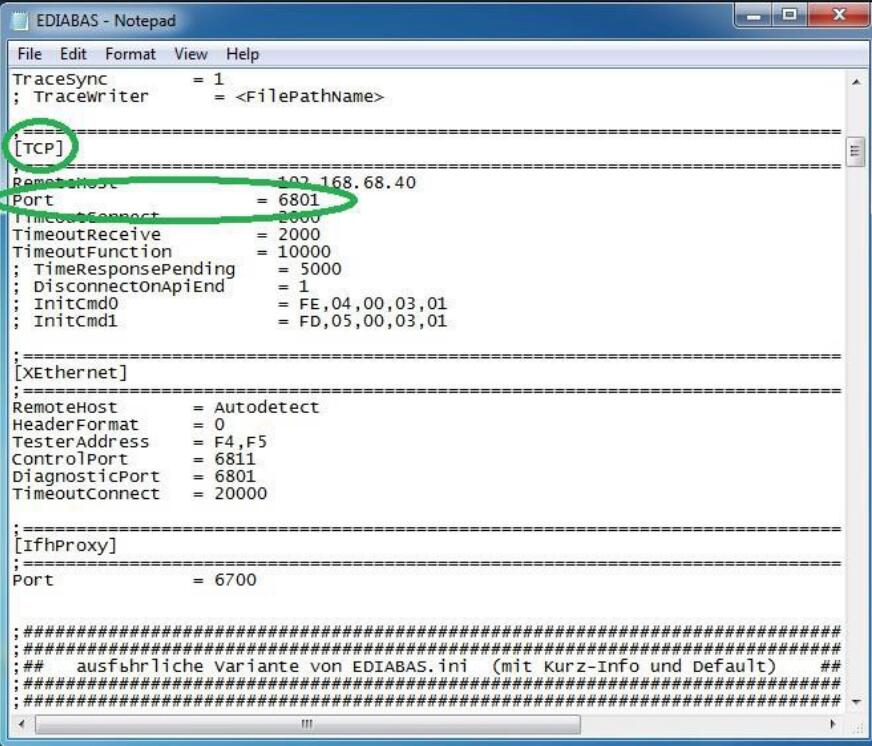Click the TraceWriter <FilePathName> text

click(x=309, y=96)
